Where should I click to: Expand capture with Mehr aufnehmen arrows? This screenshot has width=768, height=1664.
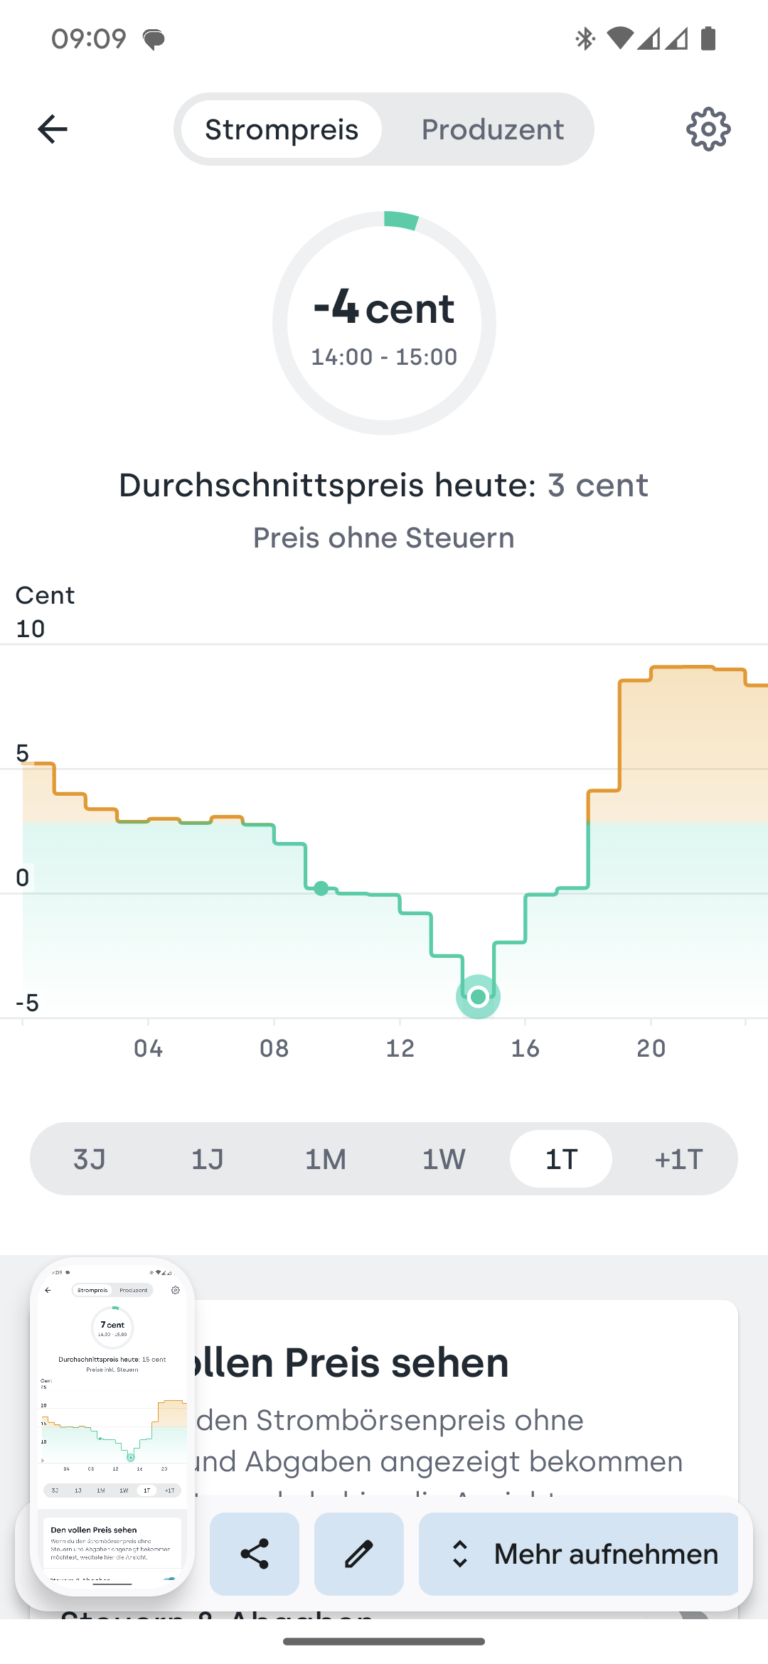(578, 1553)
